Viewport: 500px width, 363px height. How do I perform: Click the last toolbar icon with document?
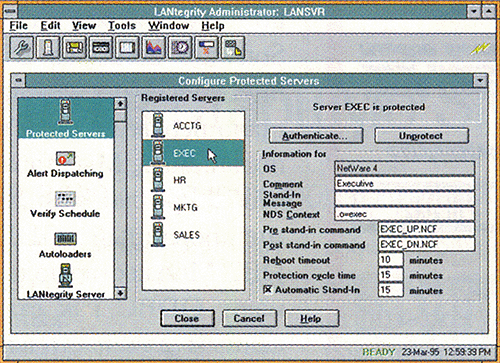[233, 48]
